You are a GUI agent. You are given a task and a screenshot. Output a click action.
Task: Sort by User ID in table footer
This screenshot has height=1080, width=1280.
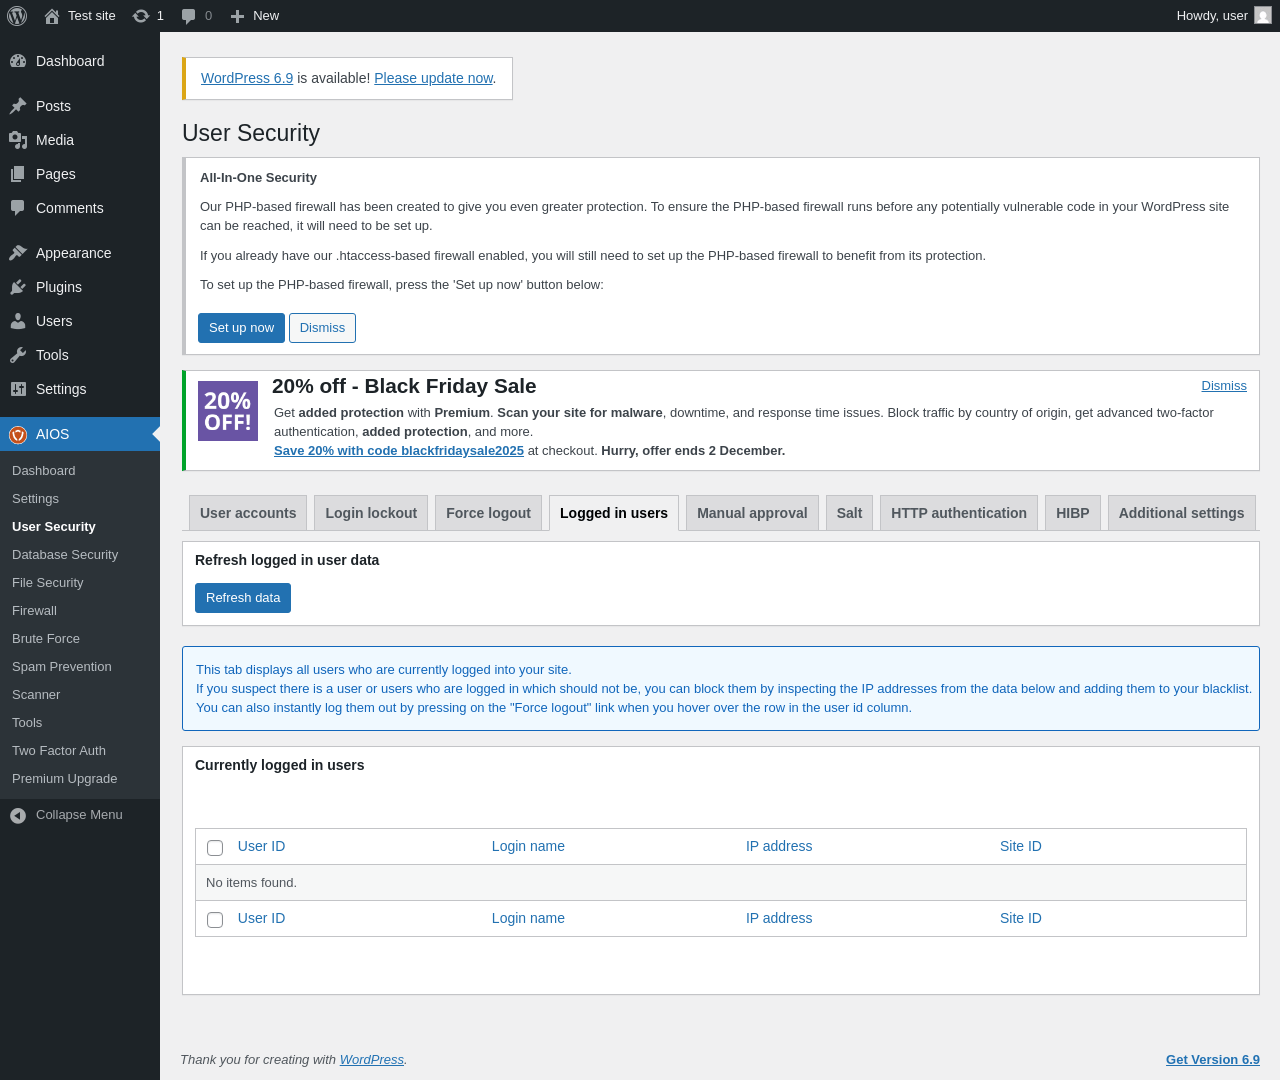click(x=261, y=918)
